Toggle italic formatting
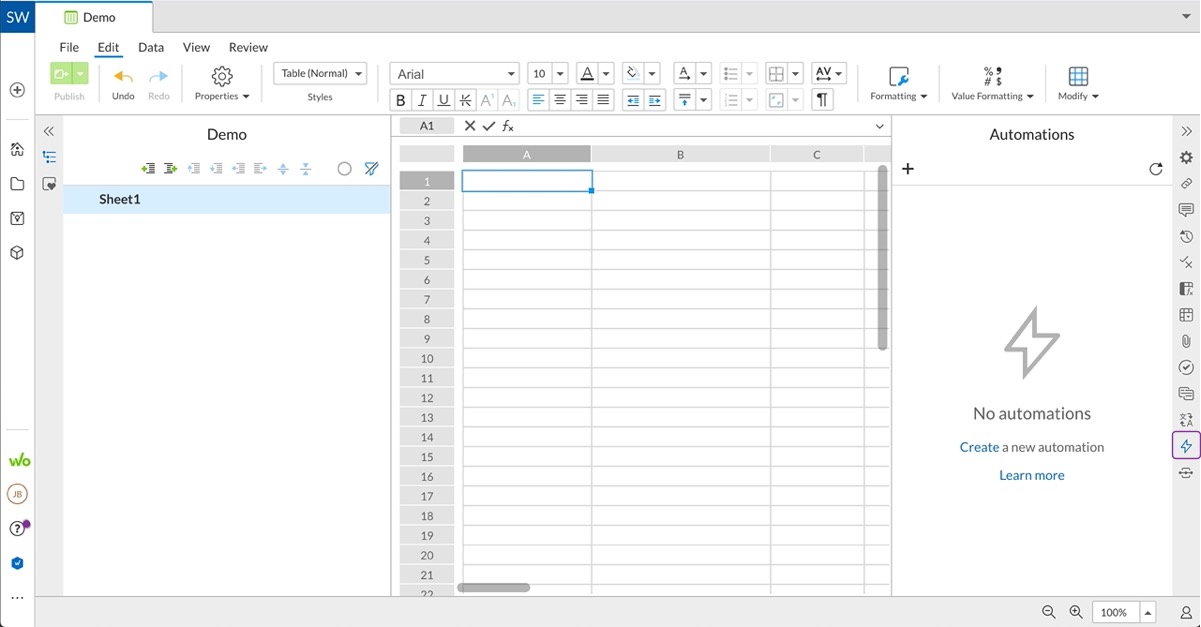Screen dimensions: 1201x627 coord(422,100)
